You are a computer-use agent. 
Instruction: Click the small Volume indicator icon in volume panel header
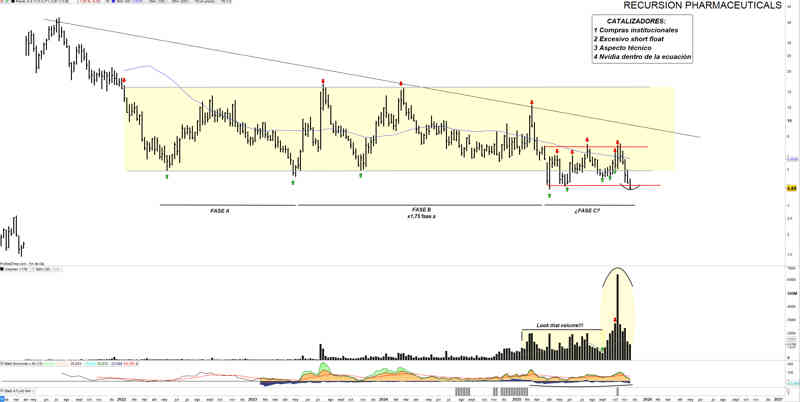pos(4,268)
